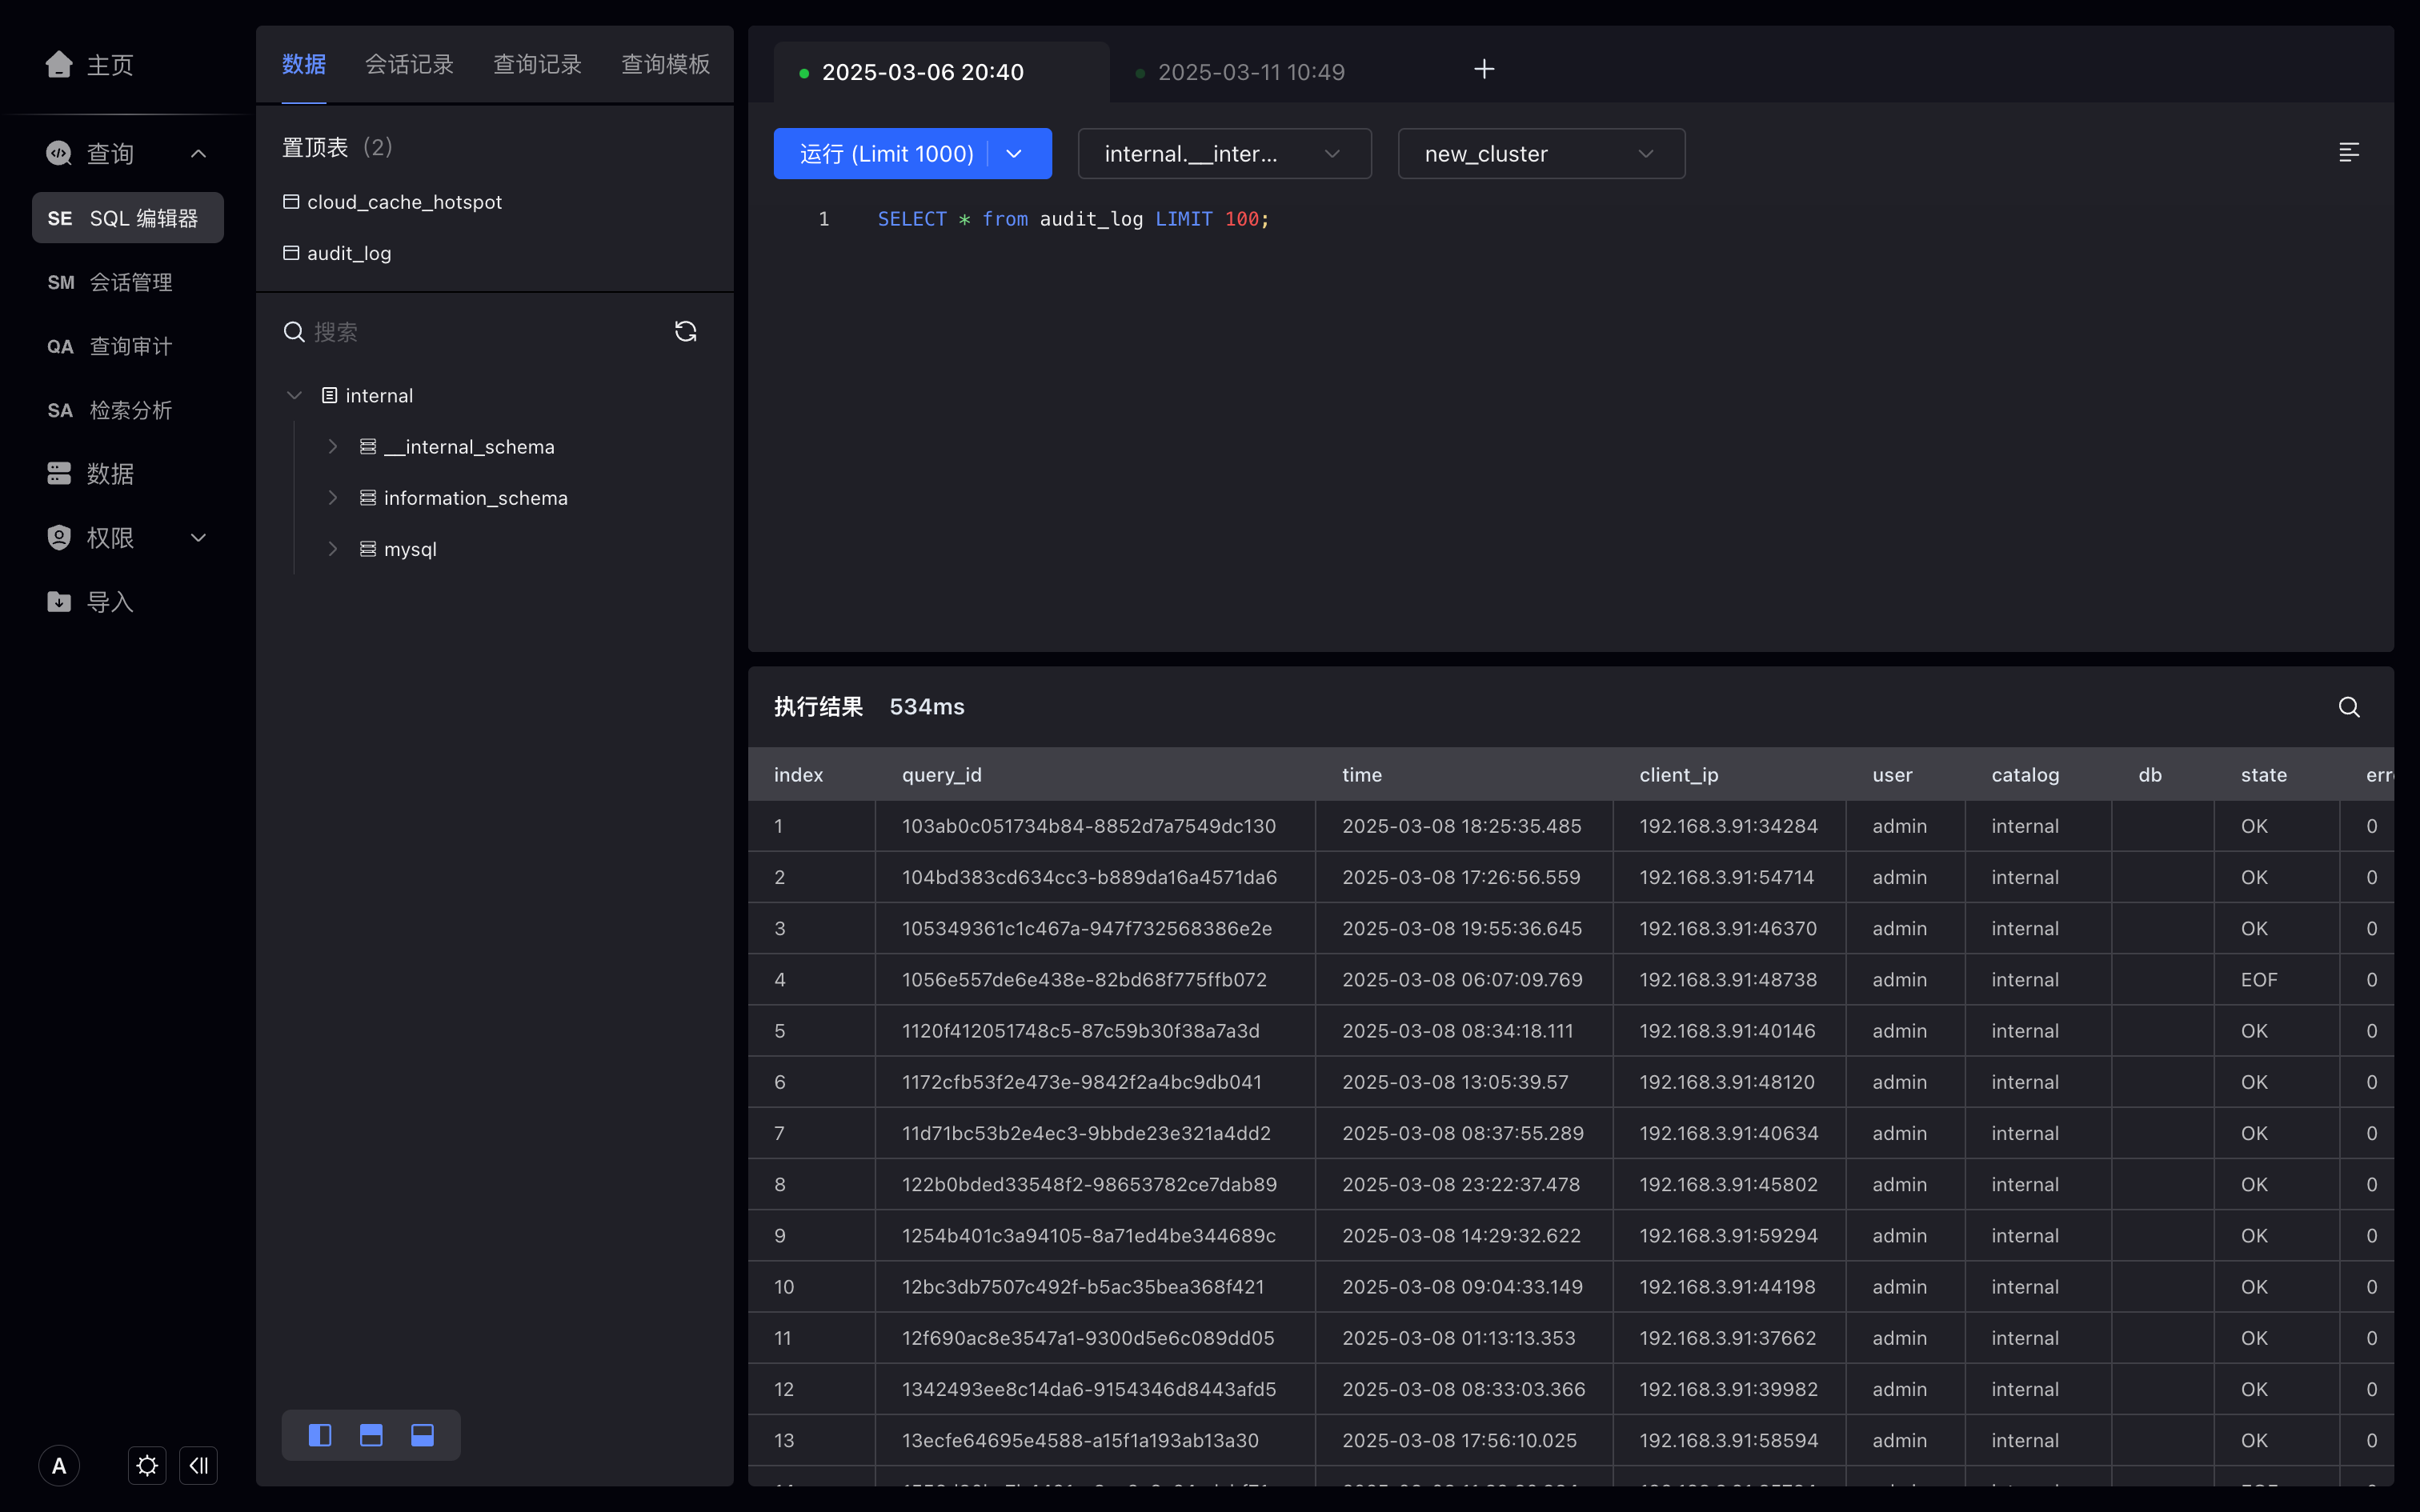Open the SQL 编辑器 page

[128, 218]
